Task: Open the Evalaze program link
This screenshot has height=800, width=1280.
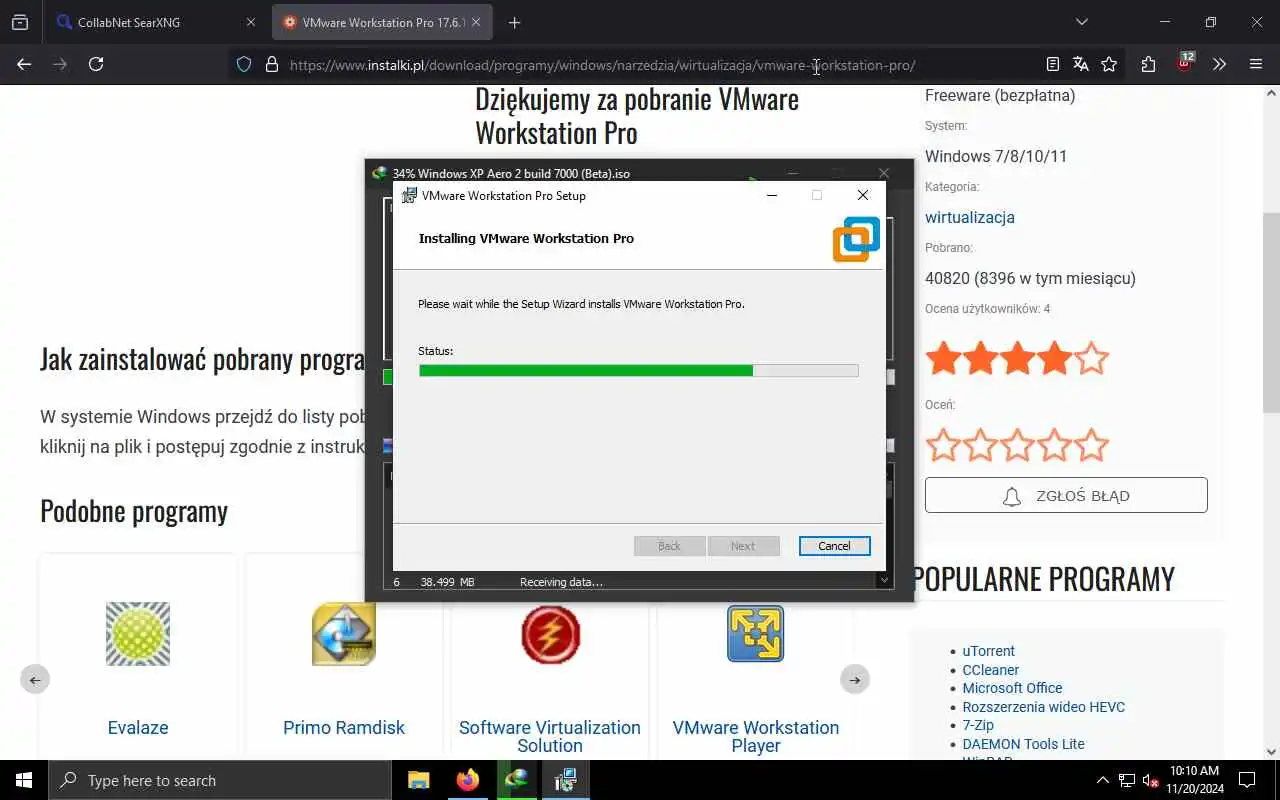Action: (x=138, y=728)
